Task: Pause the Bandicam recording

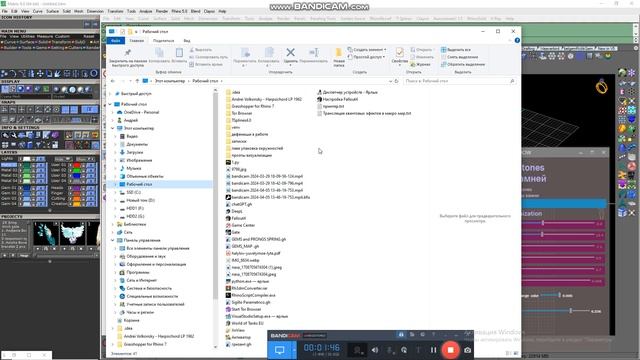Action: (x=433, y=350)
